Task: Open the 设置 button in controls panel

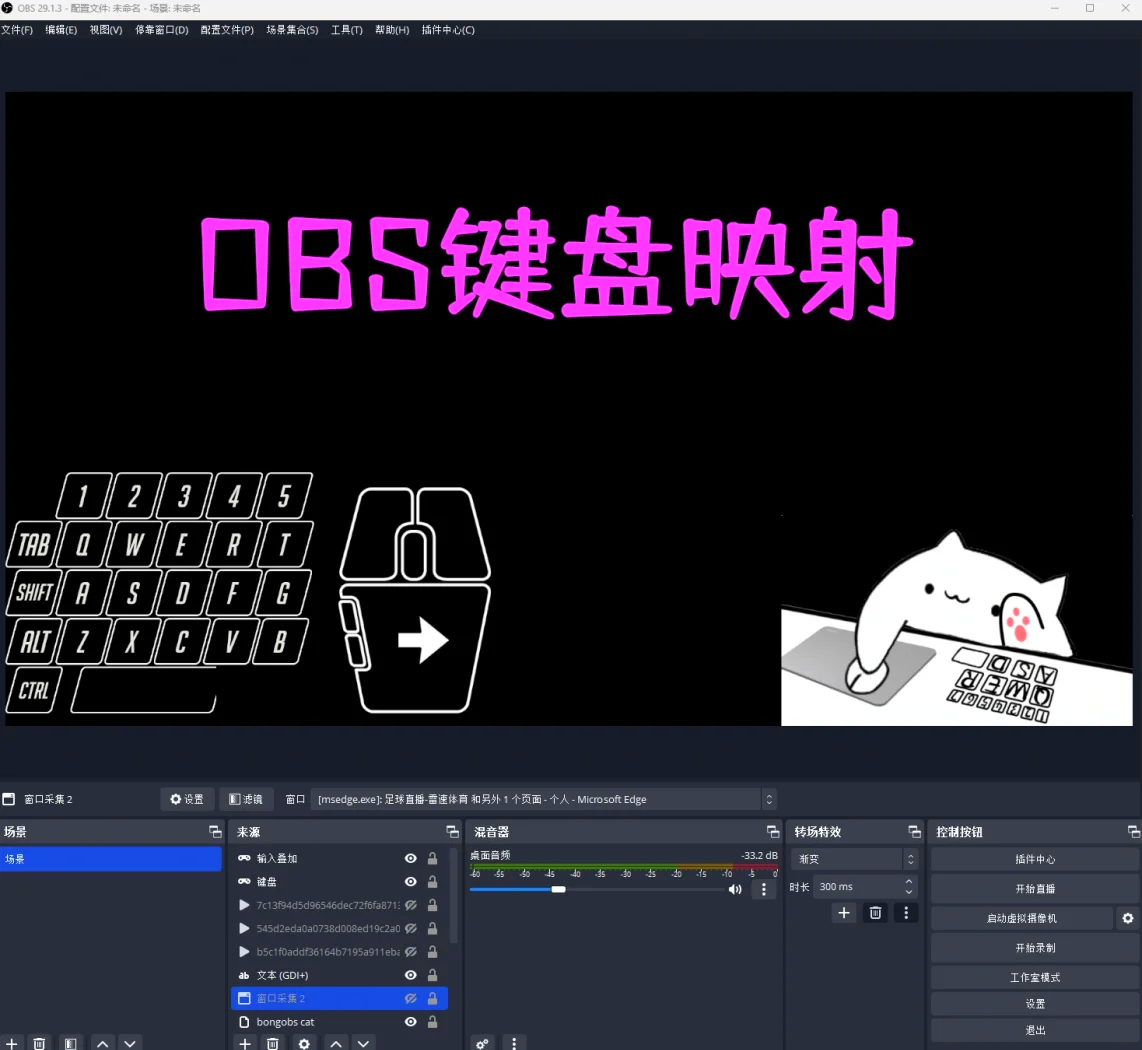Action: point(1035,1003)
